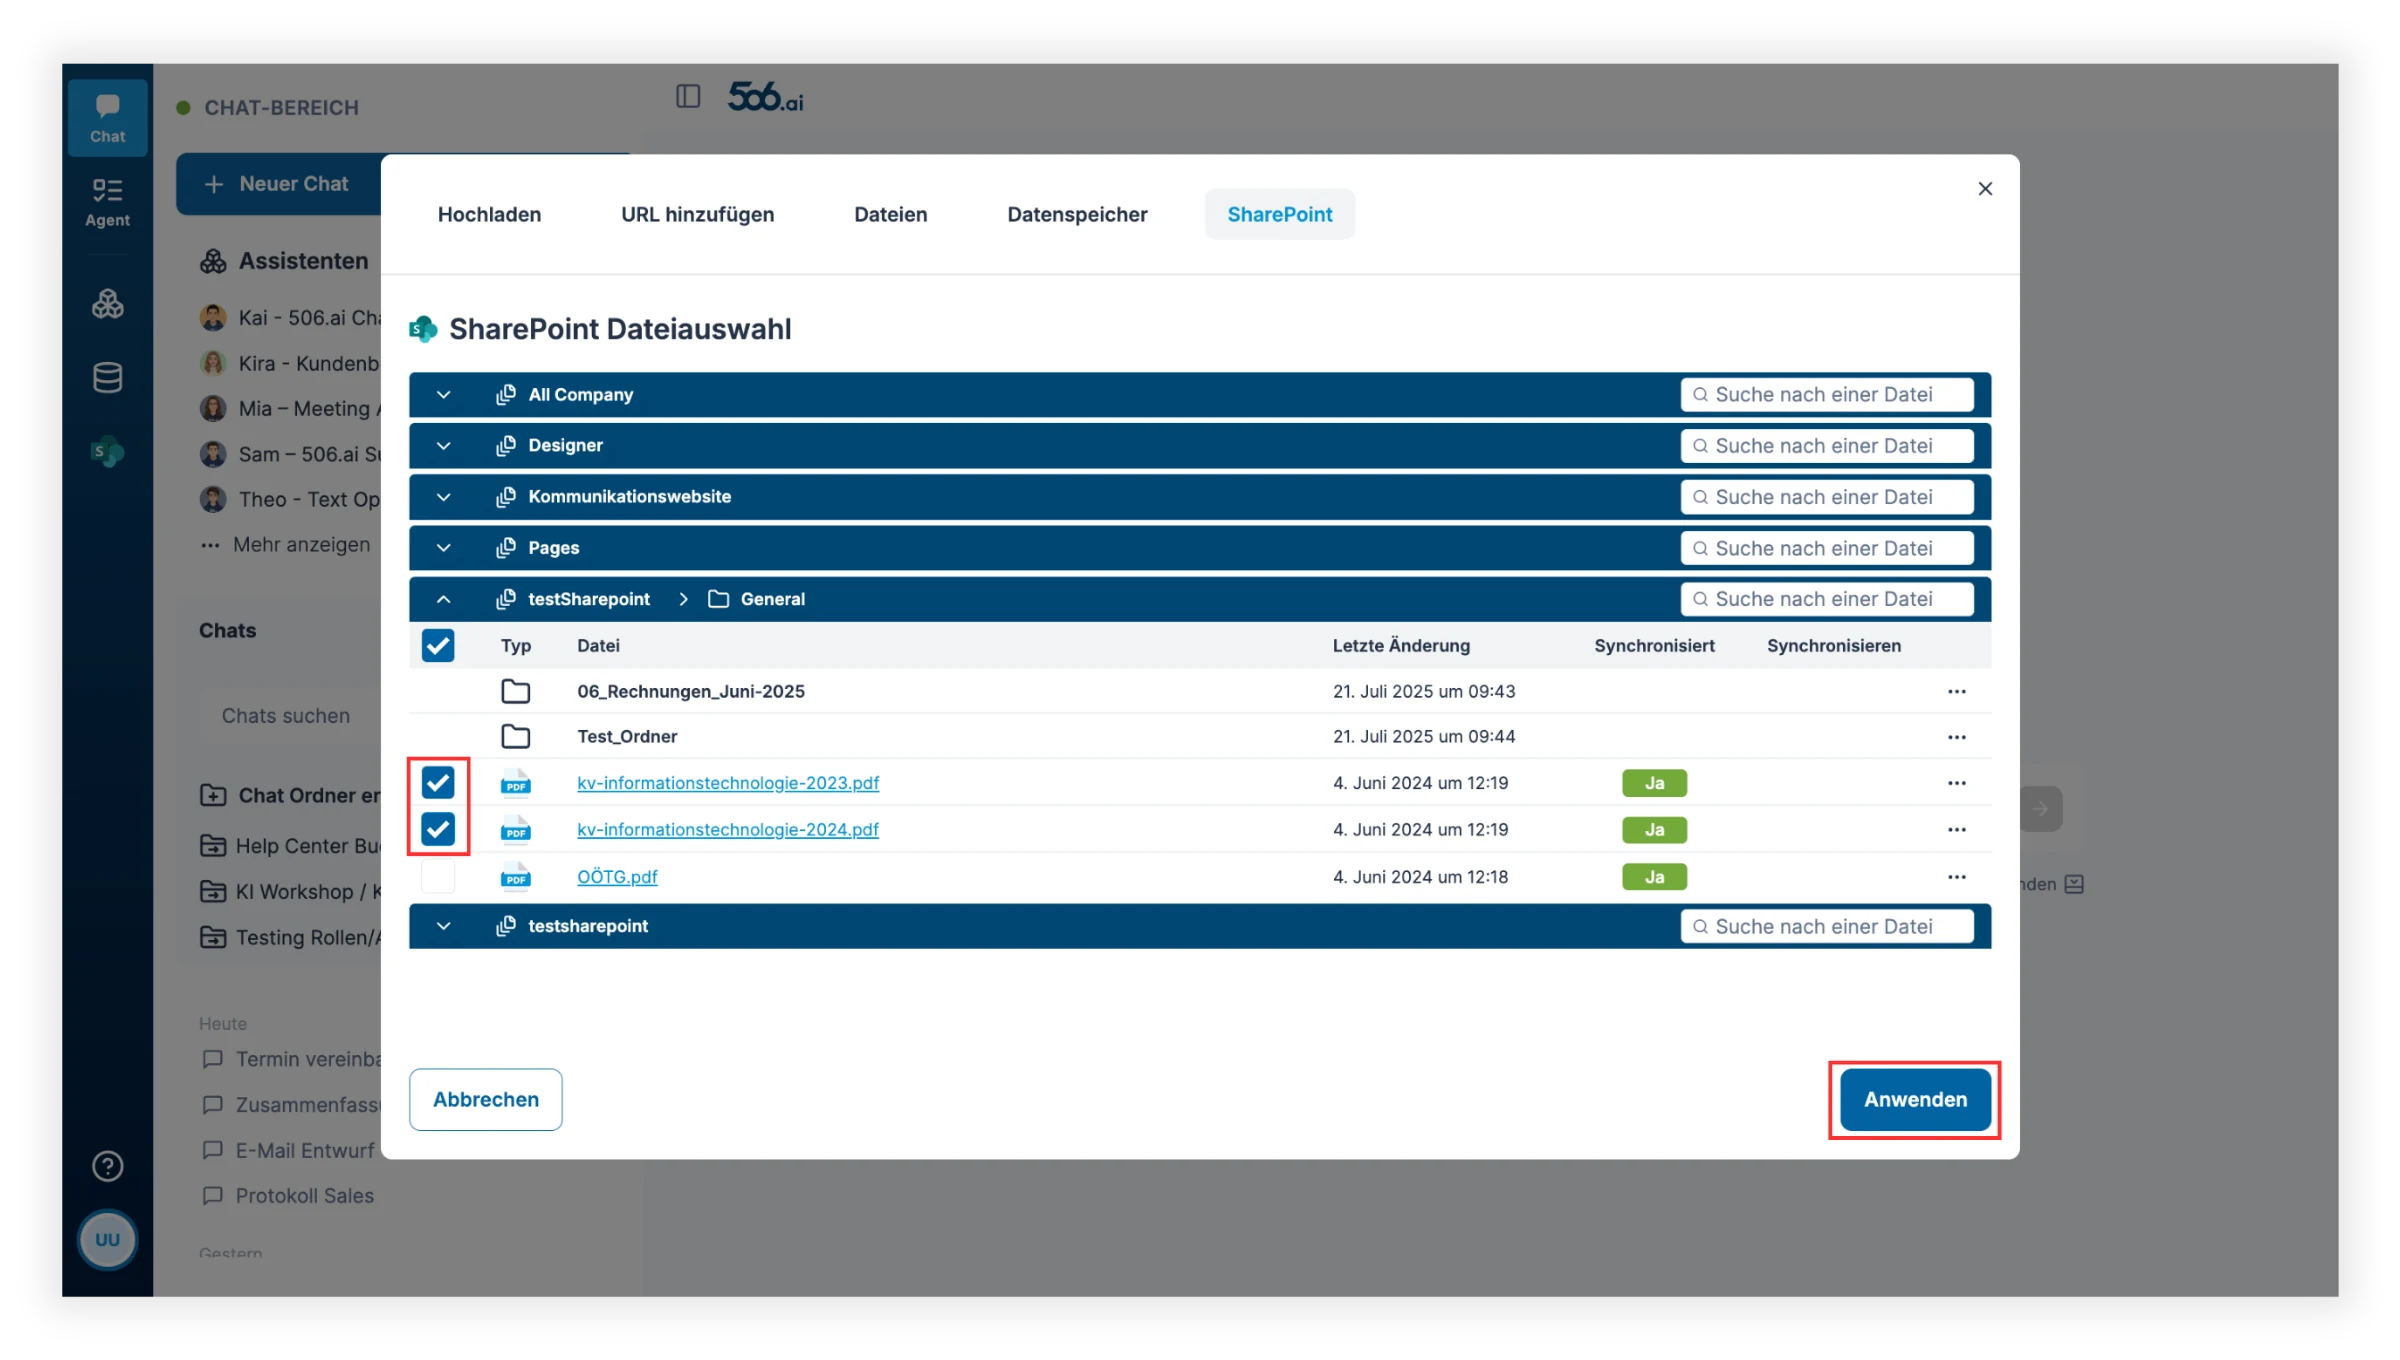Open the Help Center folder

pos(290,846)
